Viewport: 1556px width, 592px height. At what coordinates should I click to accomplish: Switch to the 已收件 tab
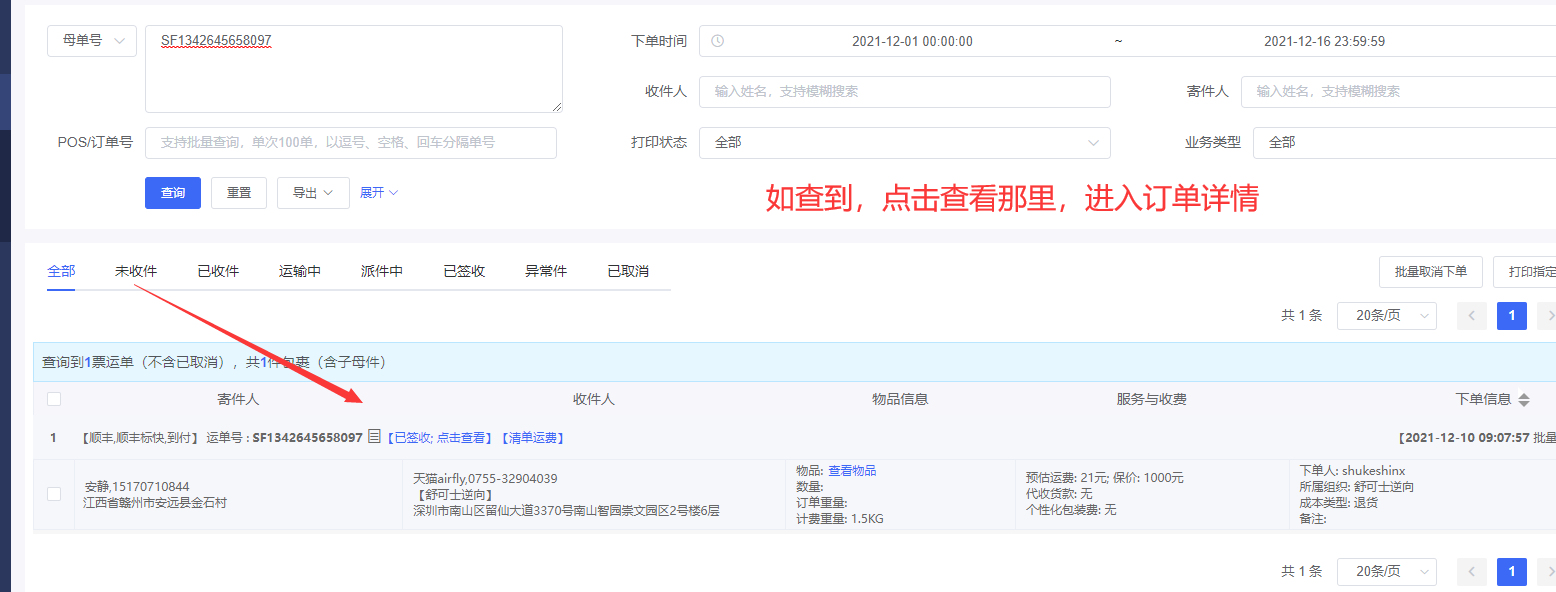tap(218, 271)
